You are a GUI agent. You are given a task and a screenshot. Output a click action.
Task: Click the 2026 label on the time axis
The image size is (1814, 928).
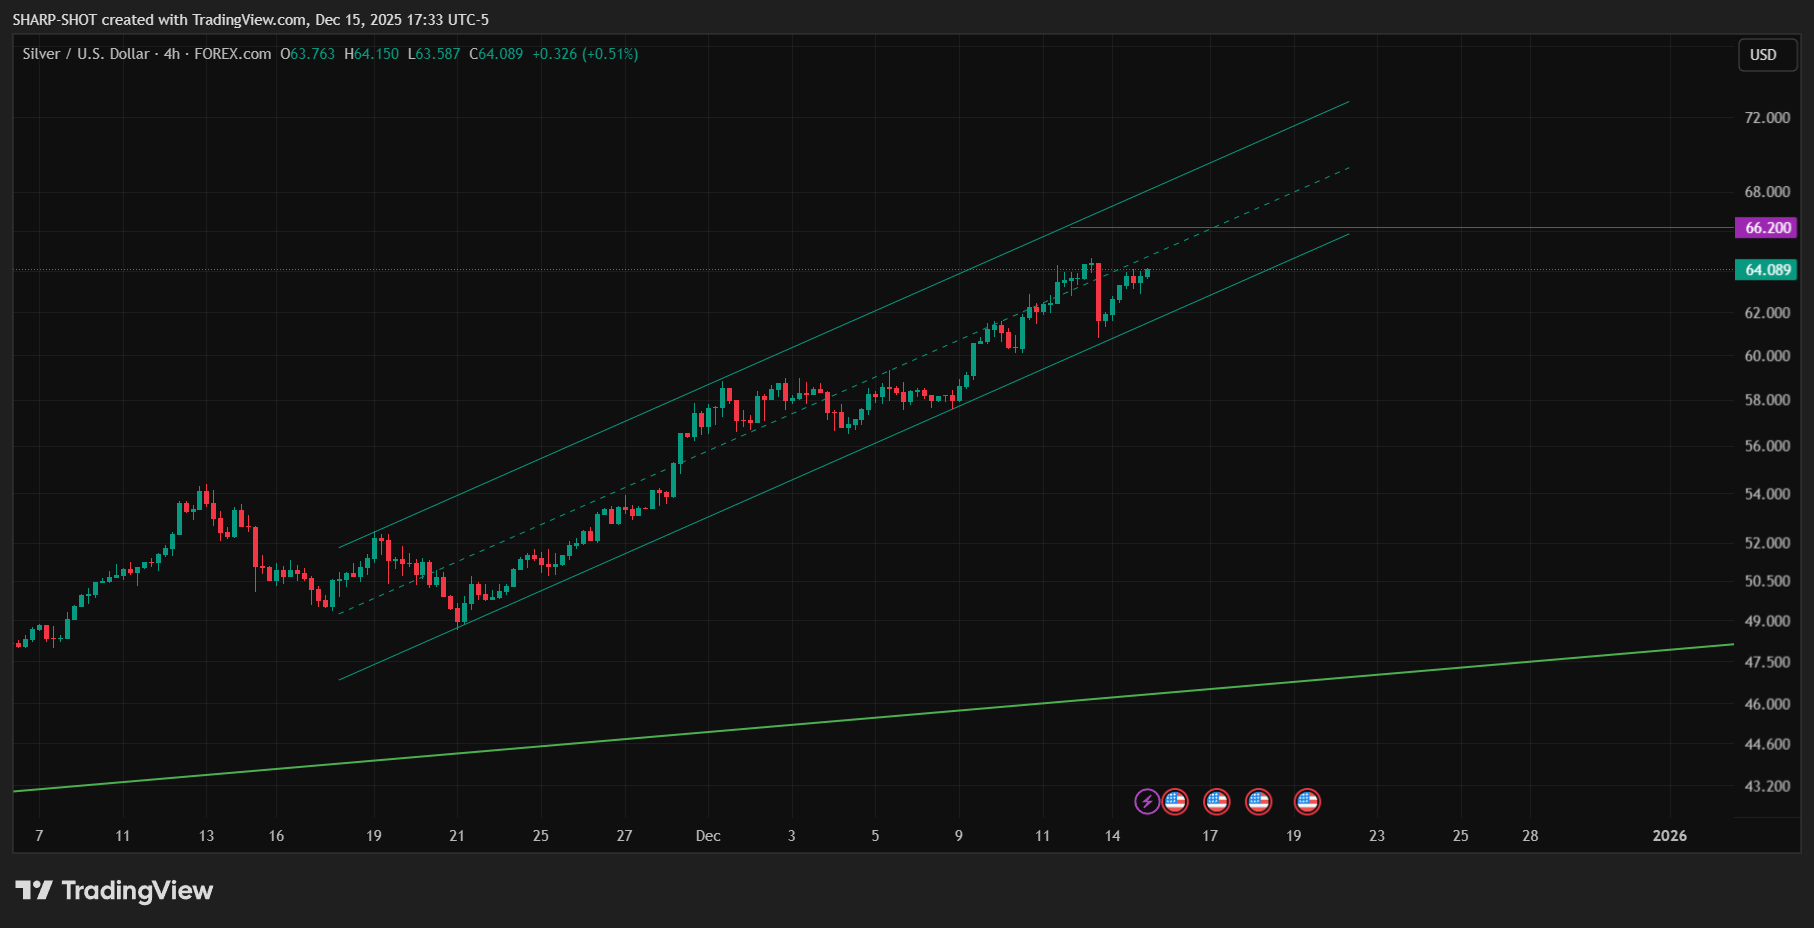tap(1669, 836)
